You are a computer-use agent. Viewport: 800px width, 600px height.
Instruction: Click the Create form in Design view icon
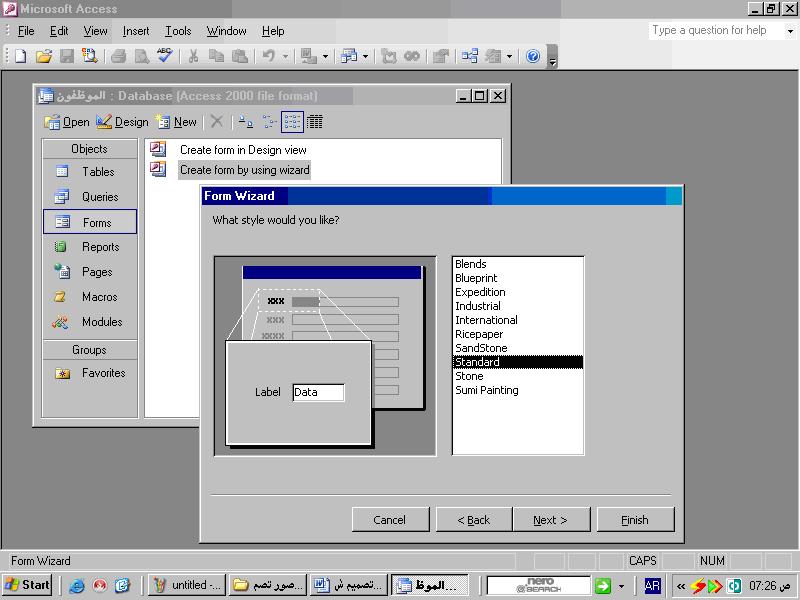pos(158,149)
